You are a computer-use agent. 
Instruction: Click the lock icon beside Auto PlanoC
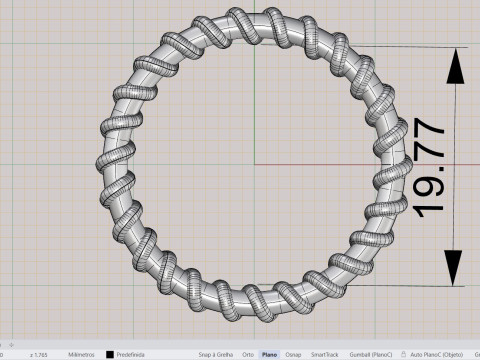pos(403,354)
